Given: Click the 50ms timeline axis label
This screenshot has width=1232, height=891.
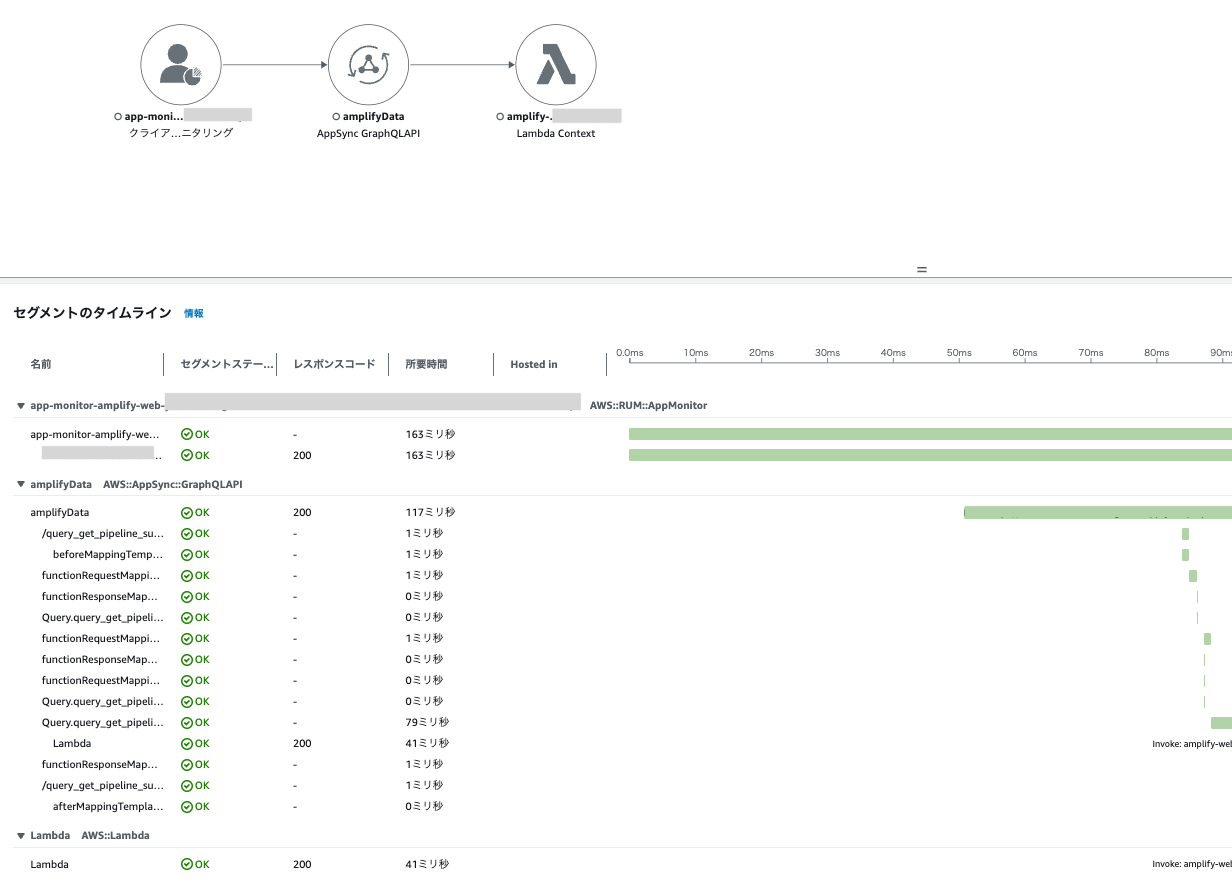Looking at the screenshot, I should click(959, 353).
